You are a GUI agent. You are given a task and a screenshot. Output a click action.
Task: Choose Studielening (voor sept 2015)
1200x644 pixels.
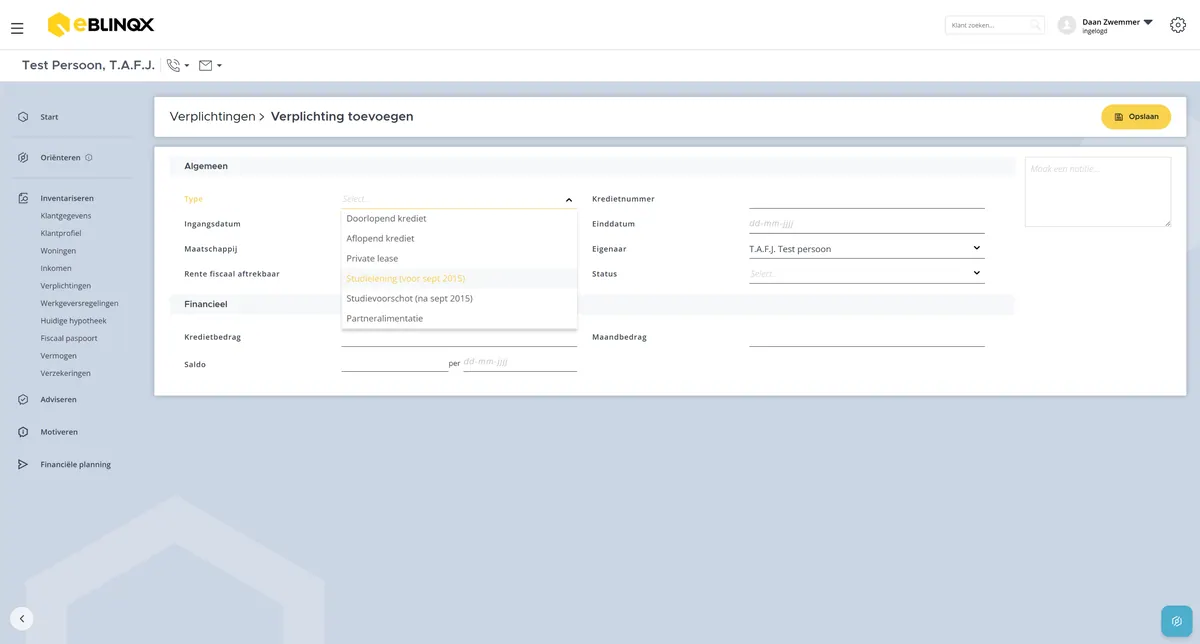(x=459, y=278)
